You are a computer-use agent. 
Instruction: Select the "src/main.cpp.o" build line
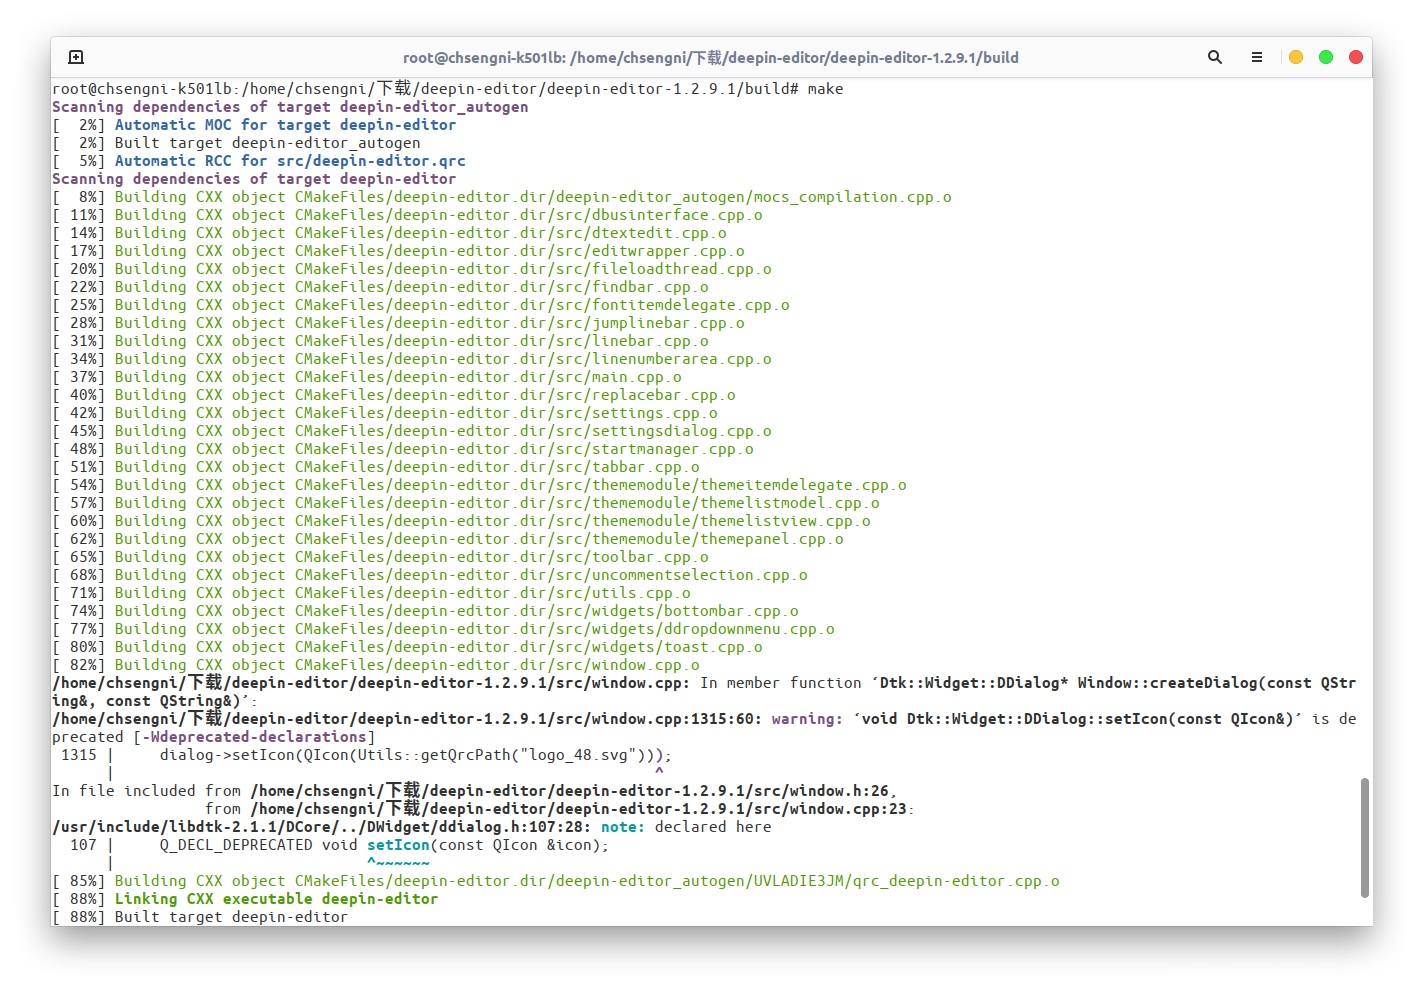[367, 377]
